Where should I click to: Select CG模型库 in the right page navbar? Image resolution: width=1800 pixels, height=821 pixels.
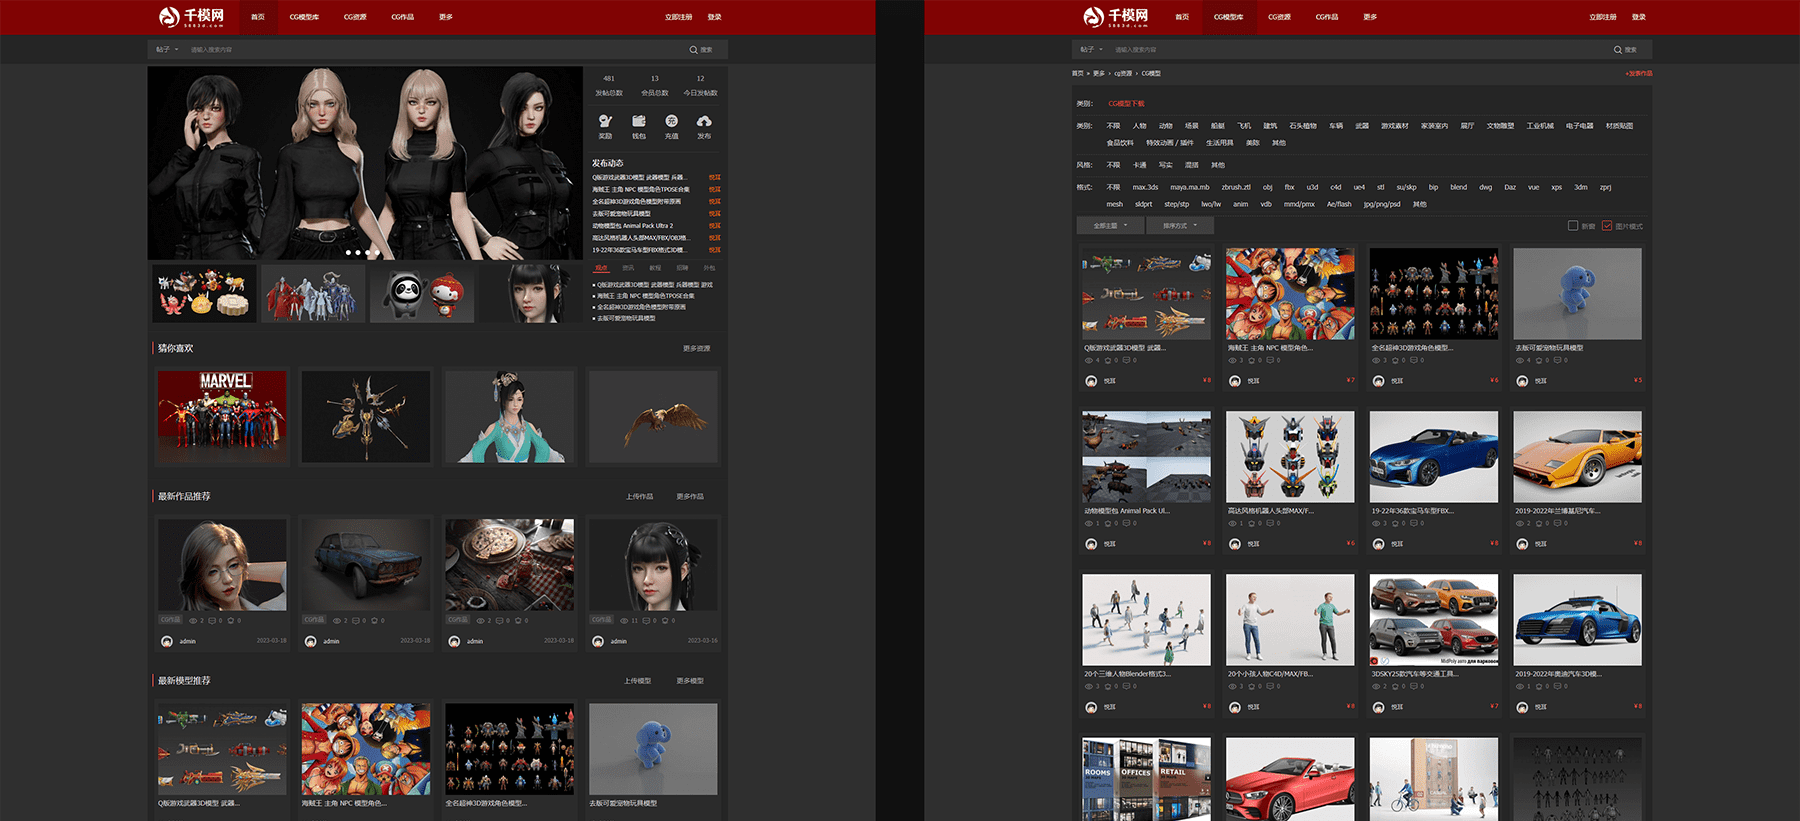1229,17
